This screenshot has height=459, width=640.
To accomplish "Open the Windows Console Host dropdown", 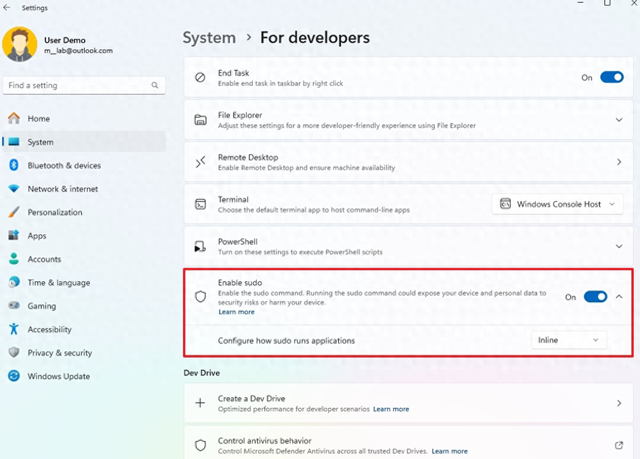I will tap(558, 204).
